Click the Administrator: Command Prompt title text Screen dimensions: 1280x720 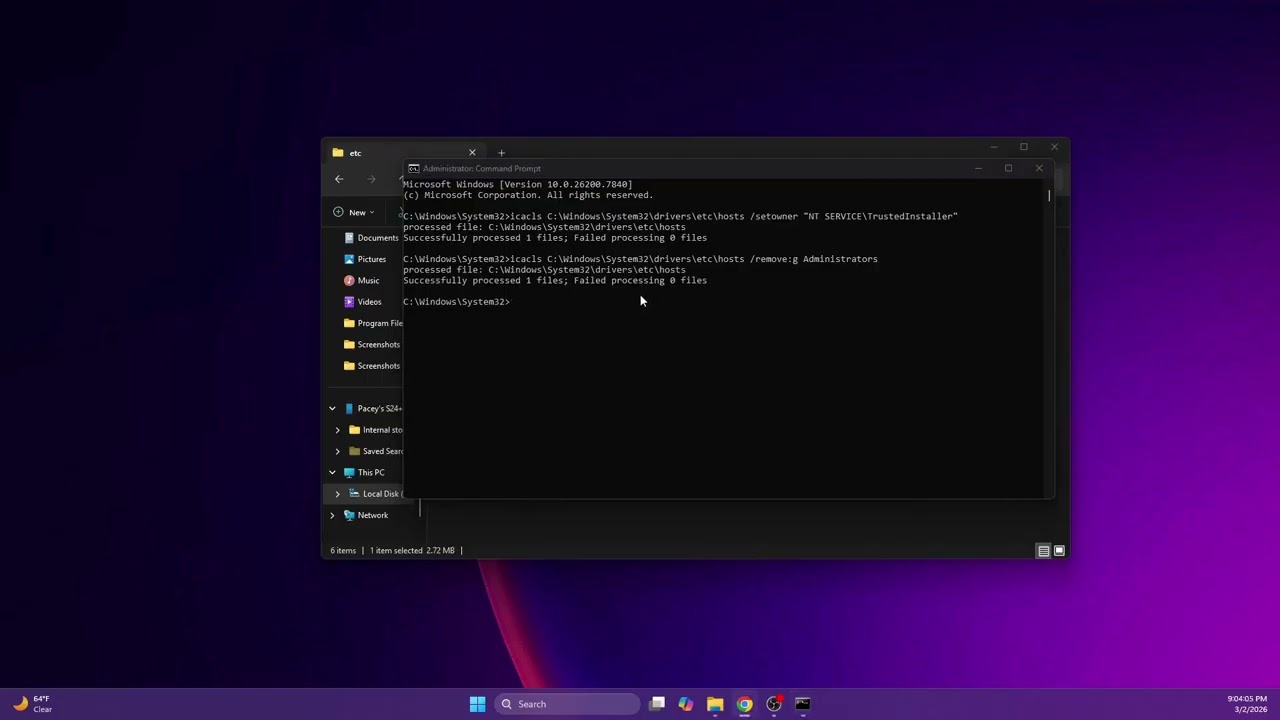(481, 168)
